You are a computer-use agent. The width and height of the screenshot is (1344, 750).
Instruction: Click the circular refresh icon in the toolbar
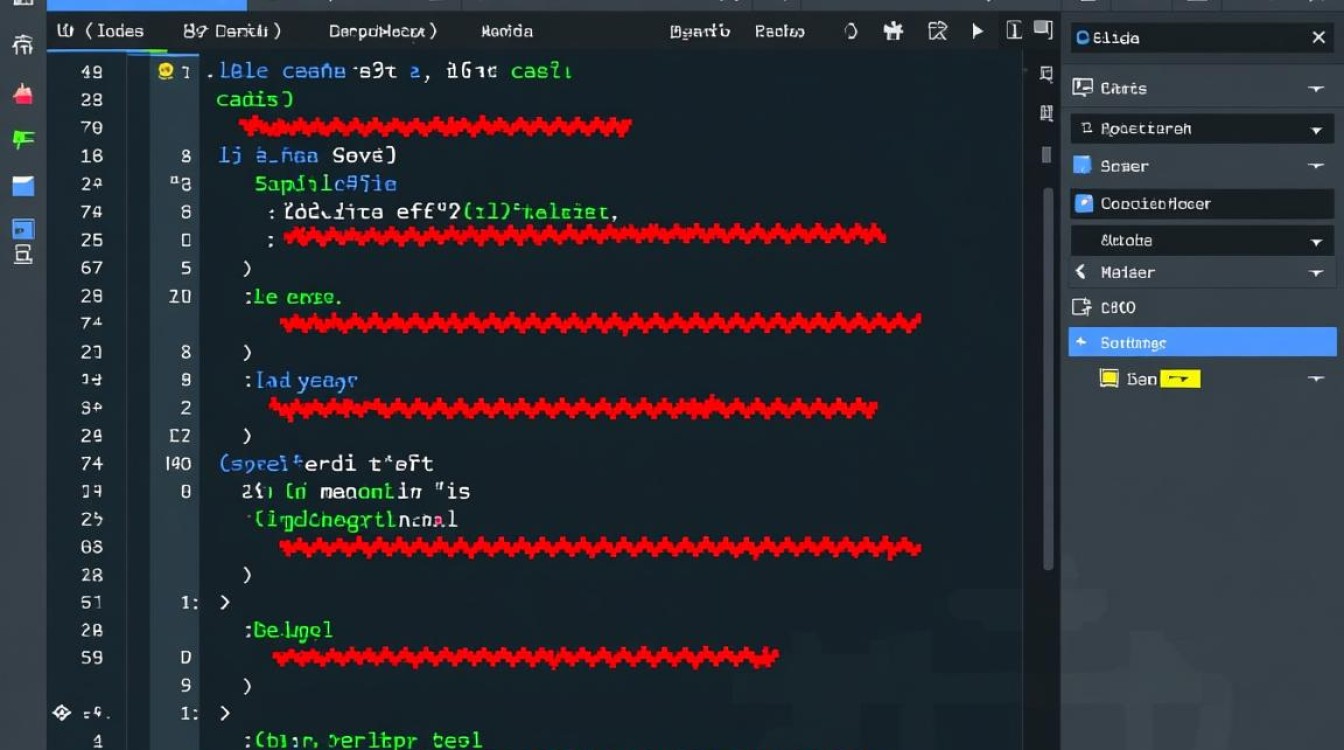point(851,32)
